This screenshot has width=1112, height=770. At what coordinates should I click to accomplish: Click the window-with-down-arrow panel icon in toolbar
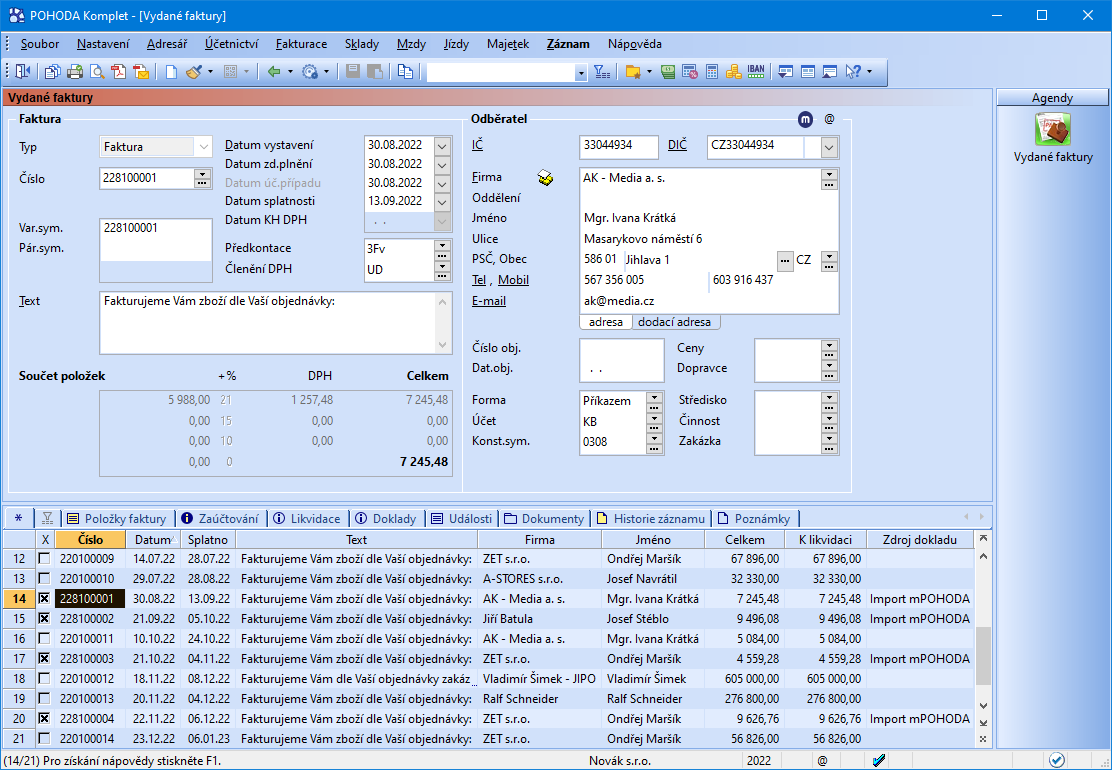[785, 72]
